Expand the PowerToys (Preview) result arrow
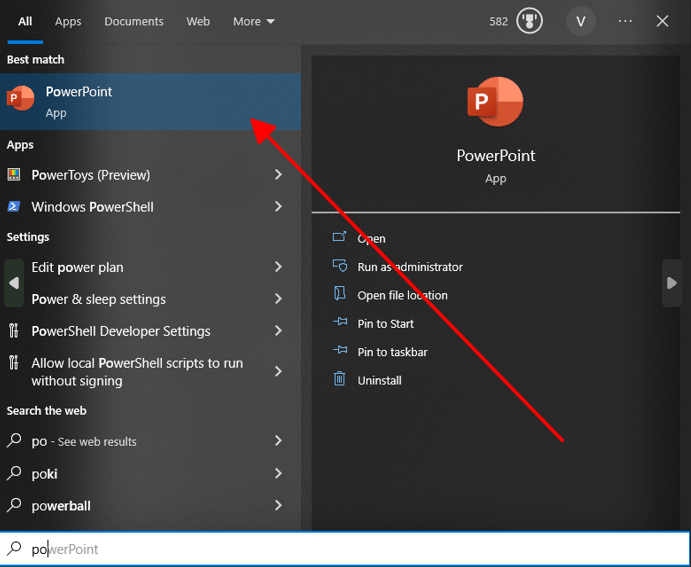Image resolution: width=691 pixels, height=567 pixels. [278, 175]
